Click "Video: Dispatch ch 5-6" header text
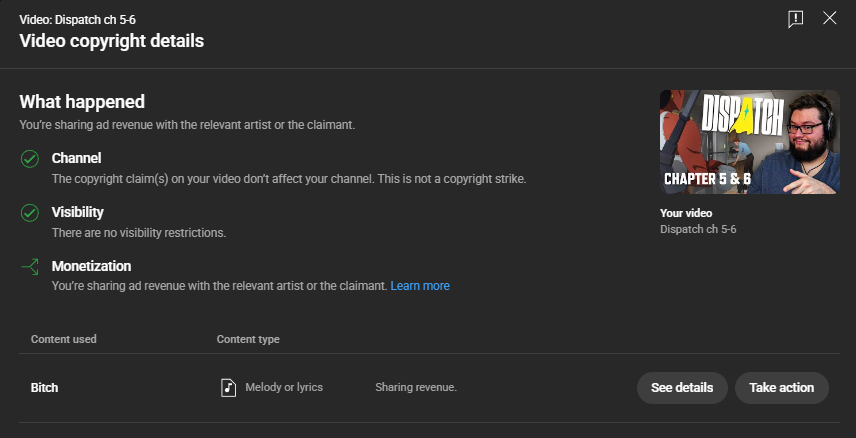Image resolution: width=856 pixels, height=438 pixels. click(78, 20)
